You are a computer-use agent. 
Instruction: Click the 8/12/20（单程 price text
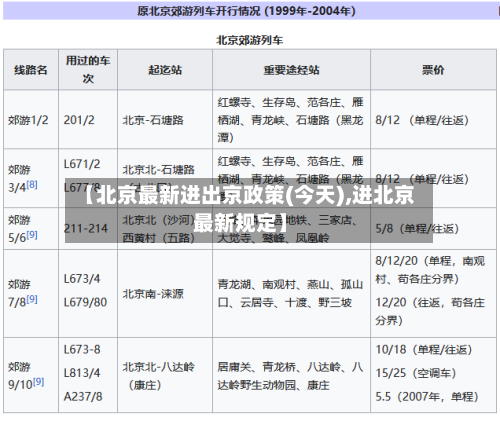pos(413,261)
